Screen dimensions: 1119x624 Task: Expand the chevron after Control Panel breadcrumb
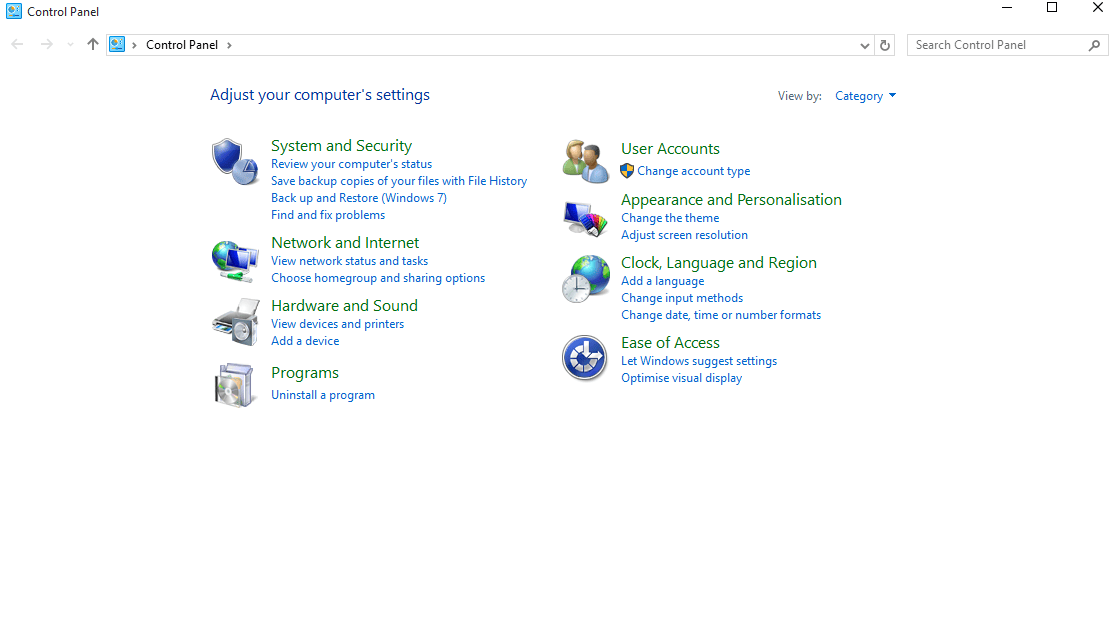pos(229,45)
